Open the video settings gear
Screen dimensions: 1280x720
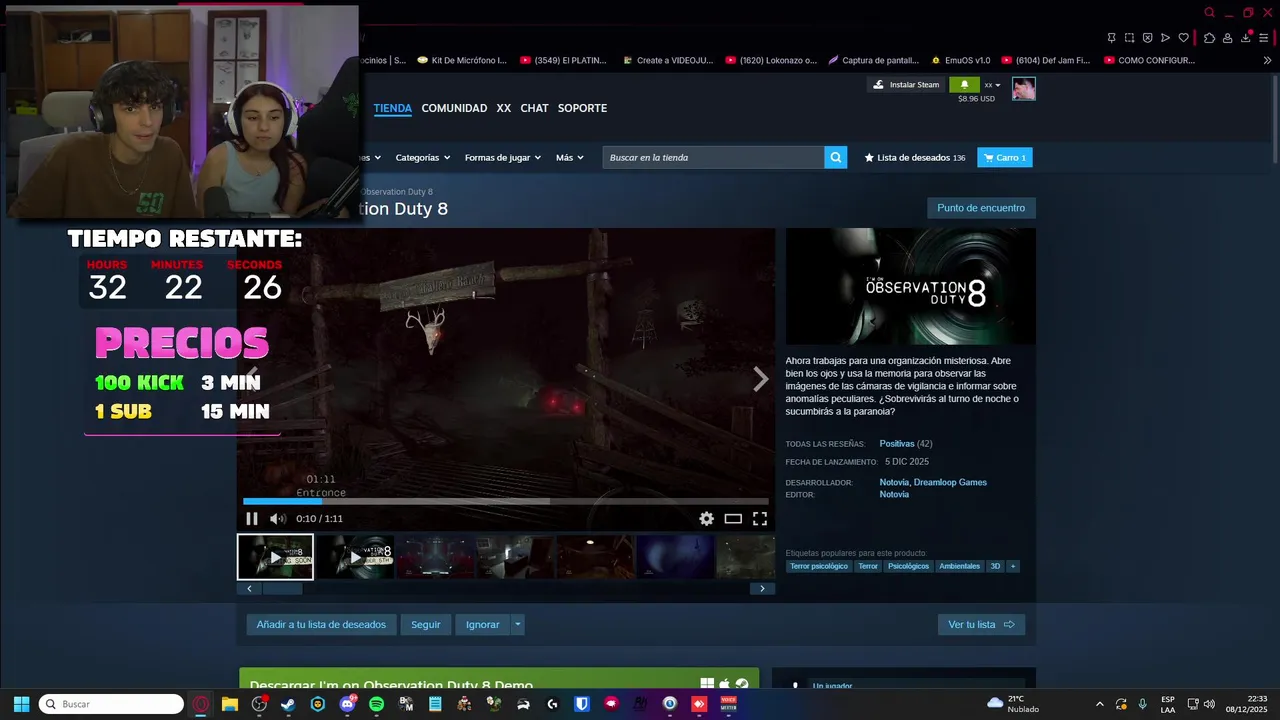coord(706,518)
